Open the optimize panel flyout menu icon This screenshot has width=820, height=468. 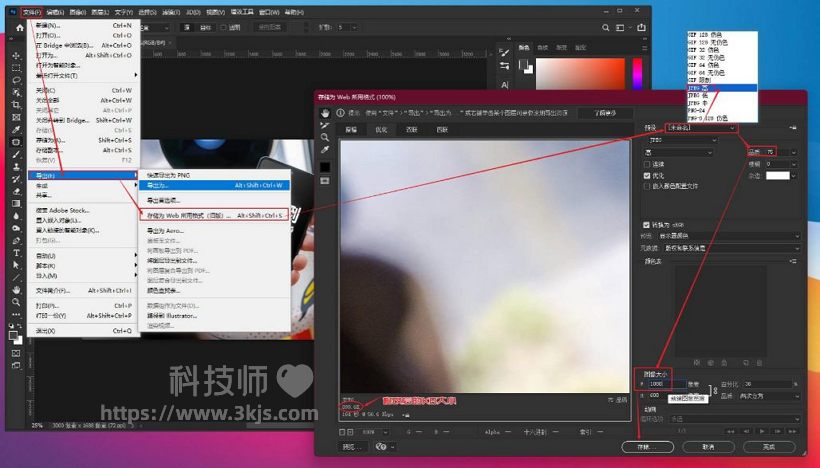pyautogui.click(x=793, y=128)
